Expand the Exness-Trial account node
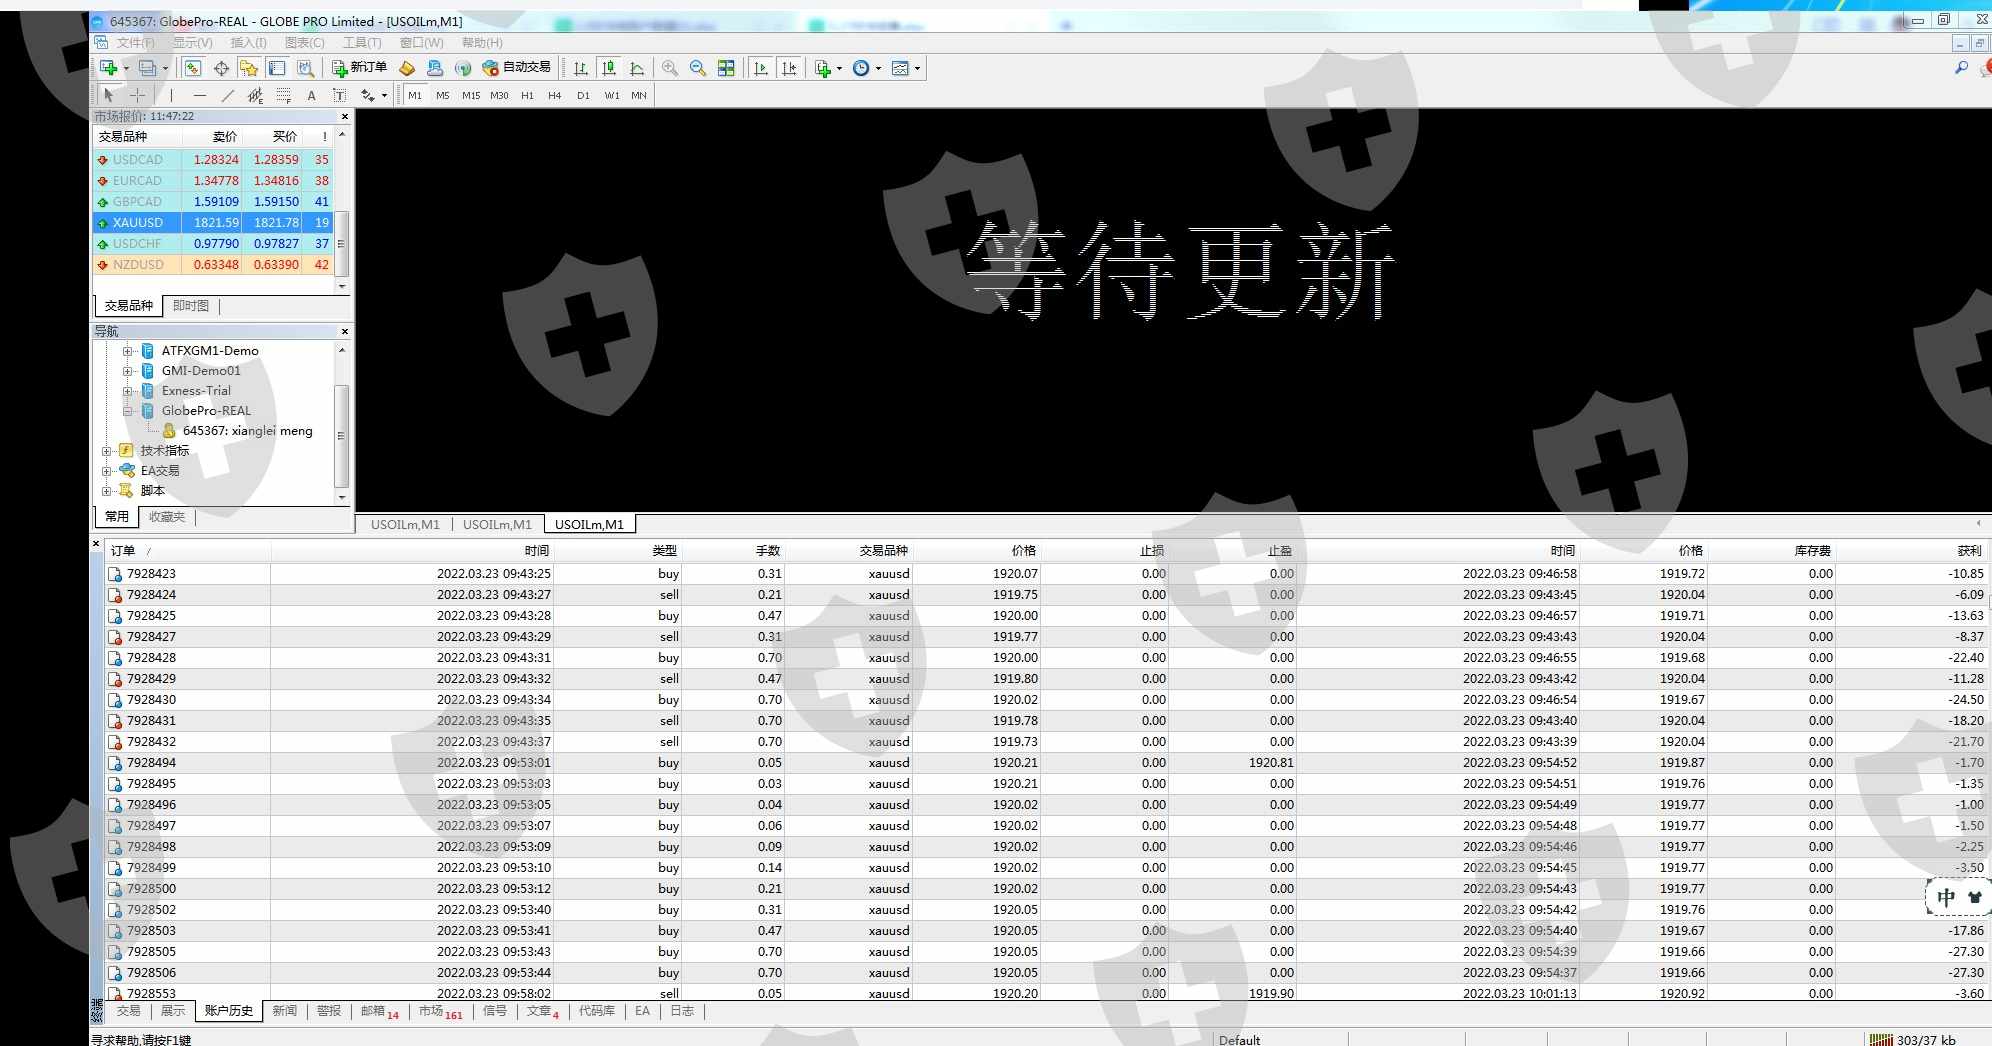 click(128, 391)
